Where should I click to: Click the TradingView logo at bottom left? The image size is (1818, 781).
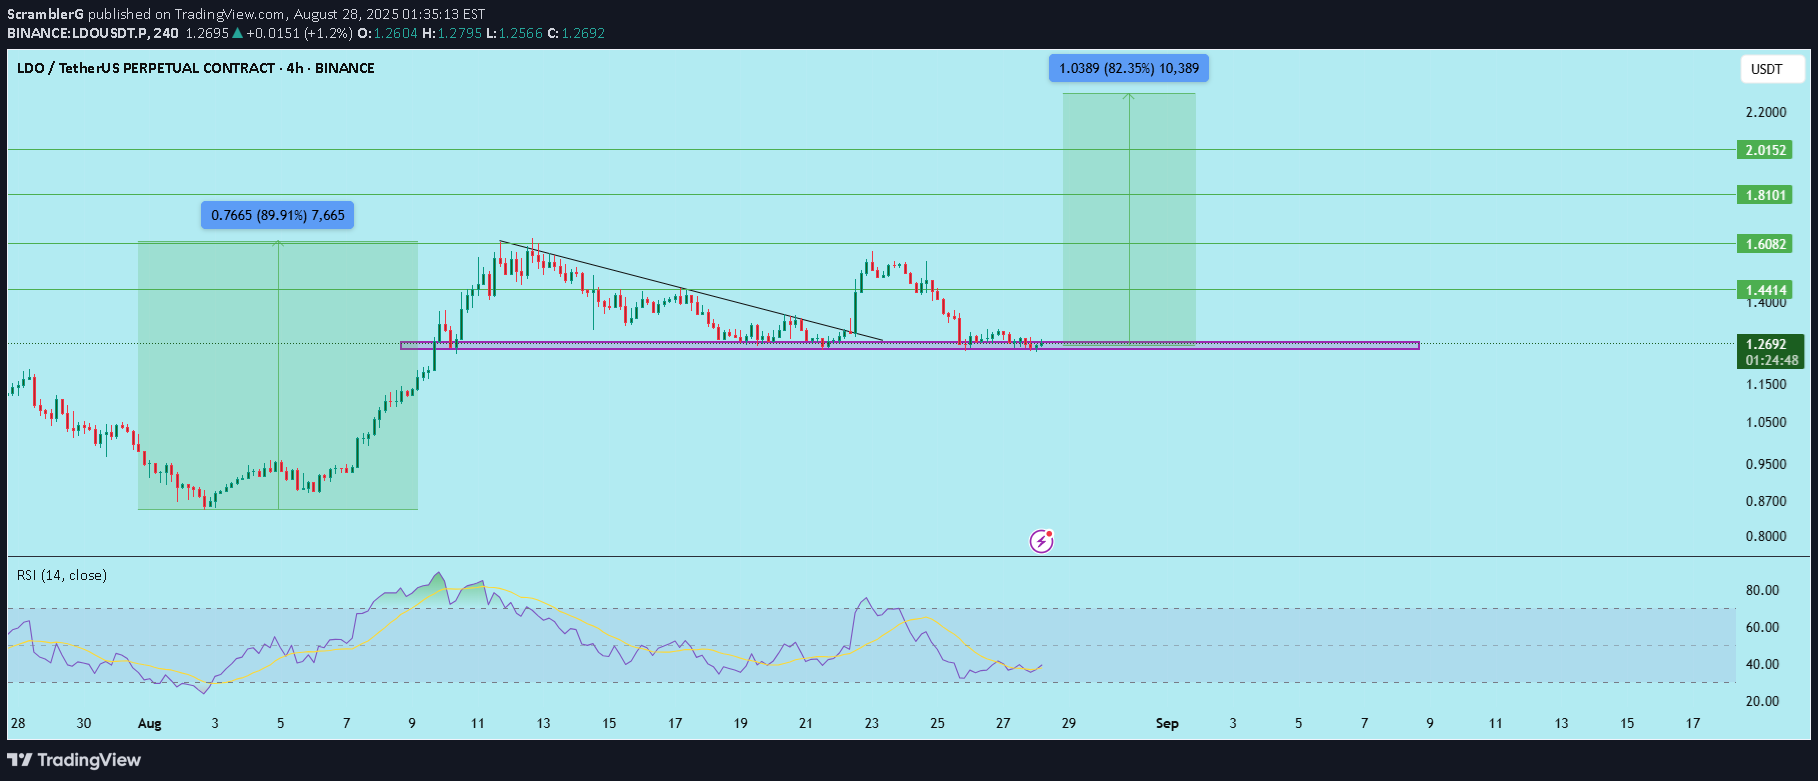[75, 760]
